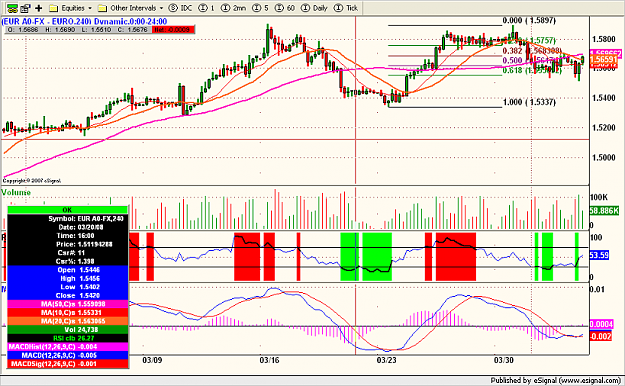Click the Low 1.5402 row

pos(68,287)
